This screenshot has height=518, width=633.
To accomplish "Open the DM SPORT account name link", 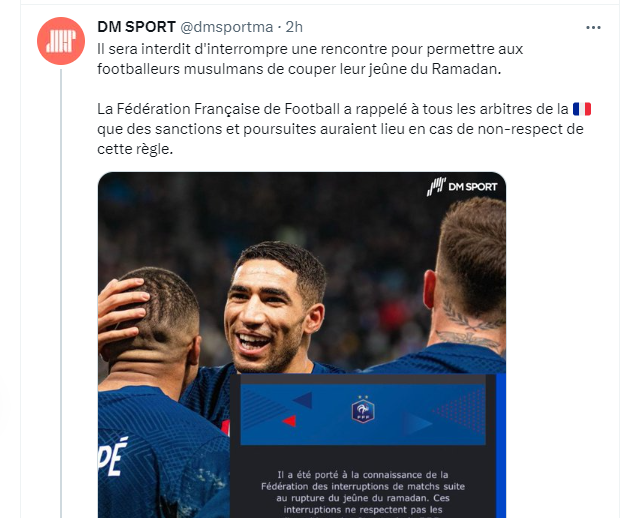I will [136, 27].
